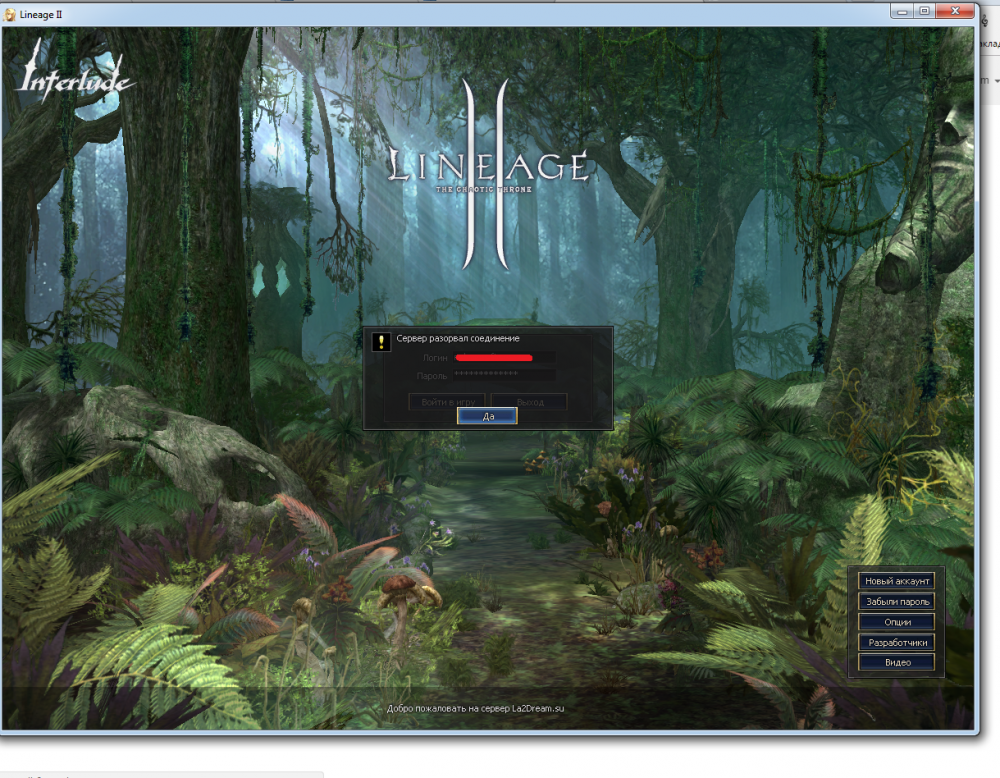Select Забыли пароль from the menu
This screenshot has width=1000, height=778.
click(897, 602)
